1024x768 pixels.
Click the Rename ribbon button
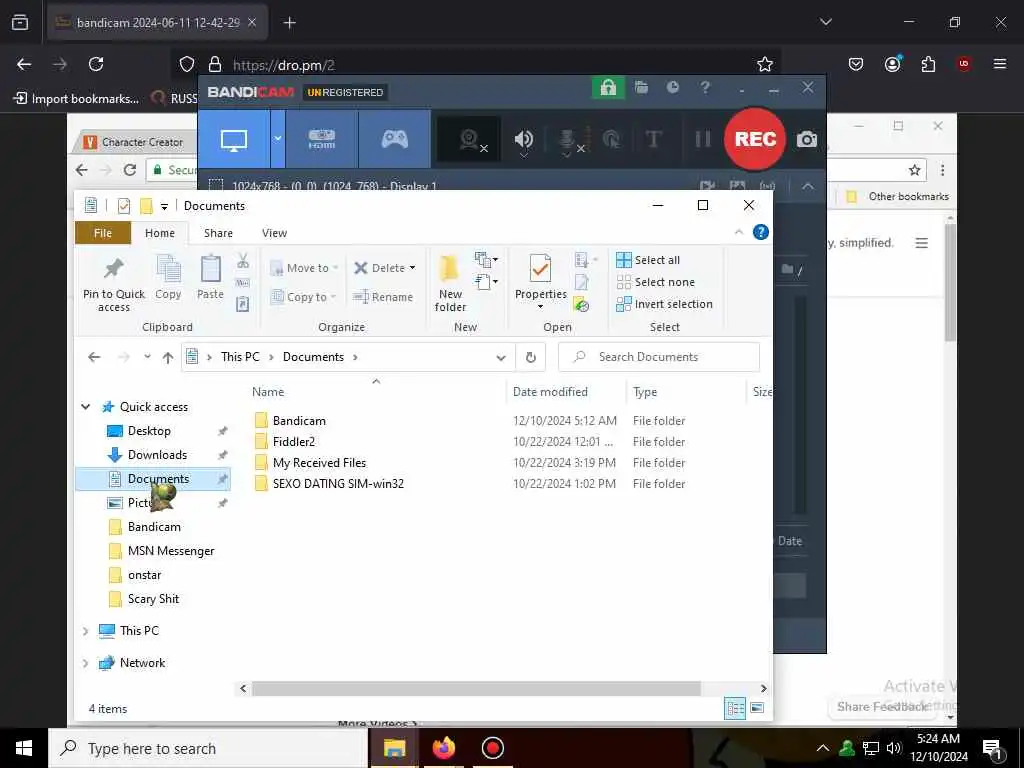coord(383,297)
